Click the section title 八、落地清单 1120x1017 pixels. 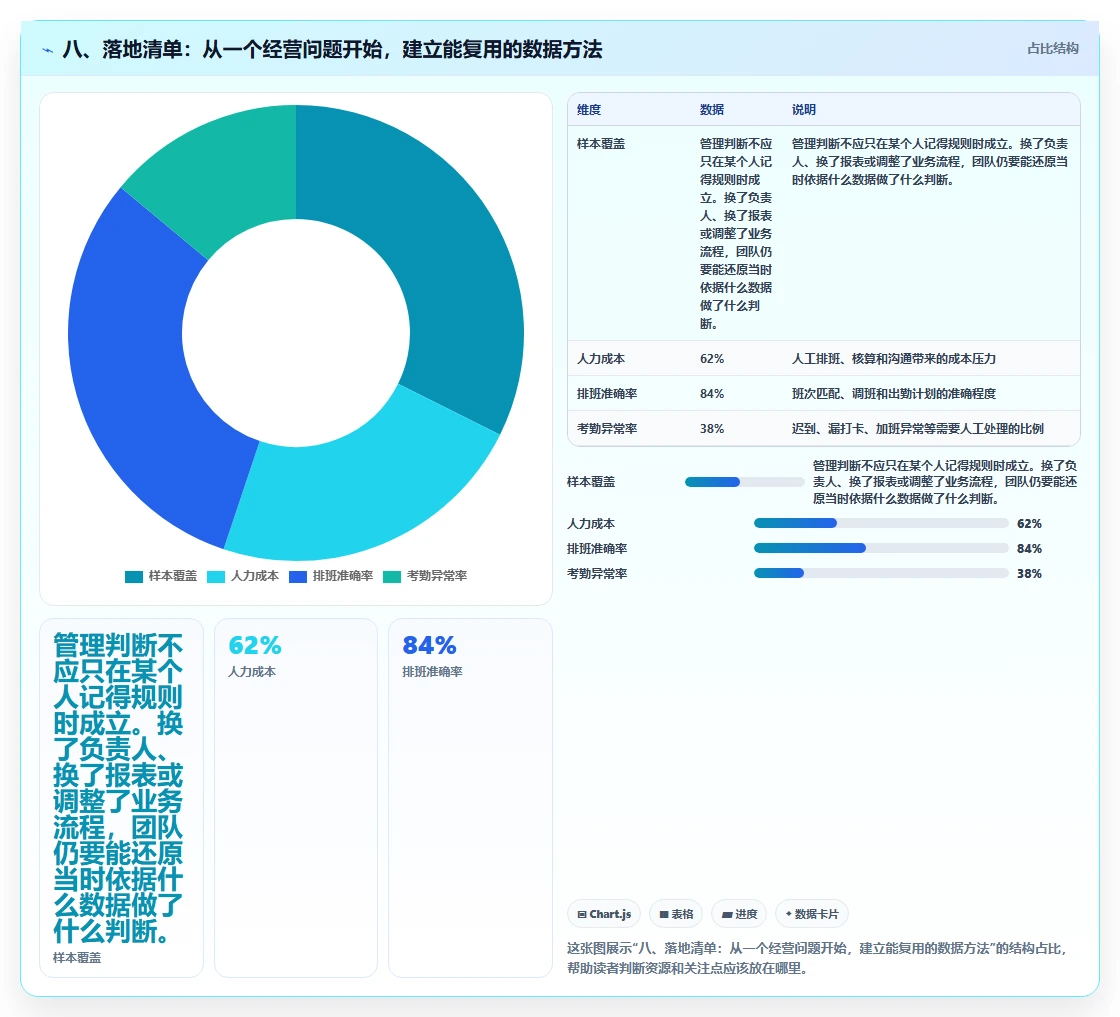tap(332, 49)
